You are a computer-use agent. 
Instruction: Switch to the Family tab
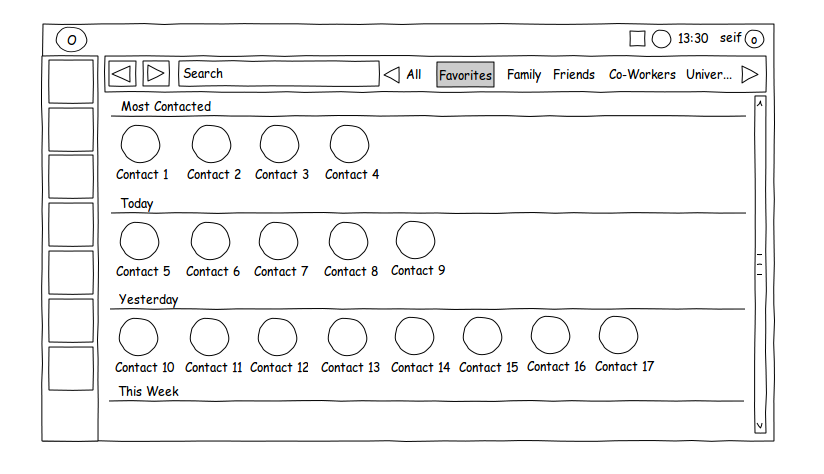tap(524, 74)
